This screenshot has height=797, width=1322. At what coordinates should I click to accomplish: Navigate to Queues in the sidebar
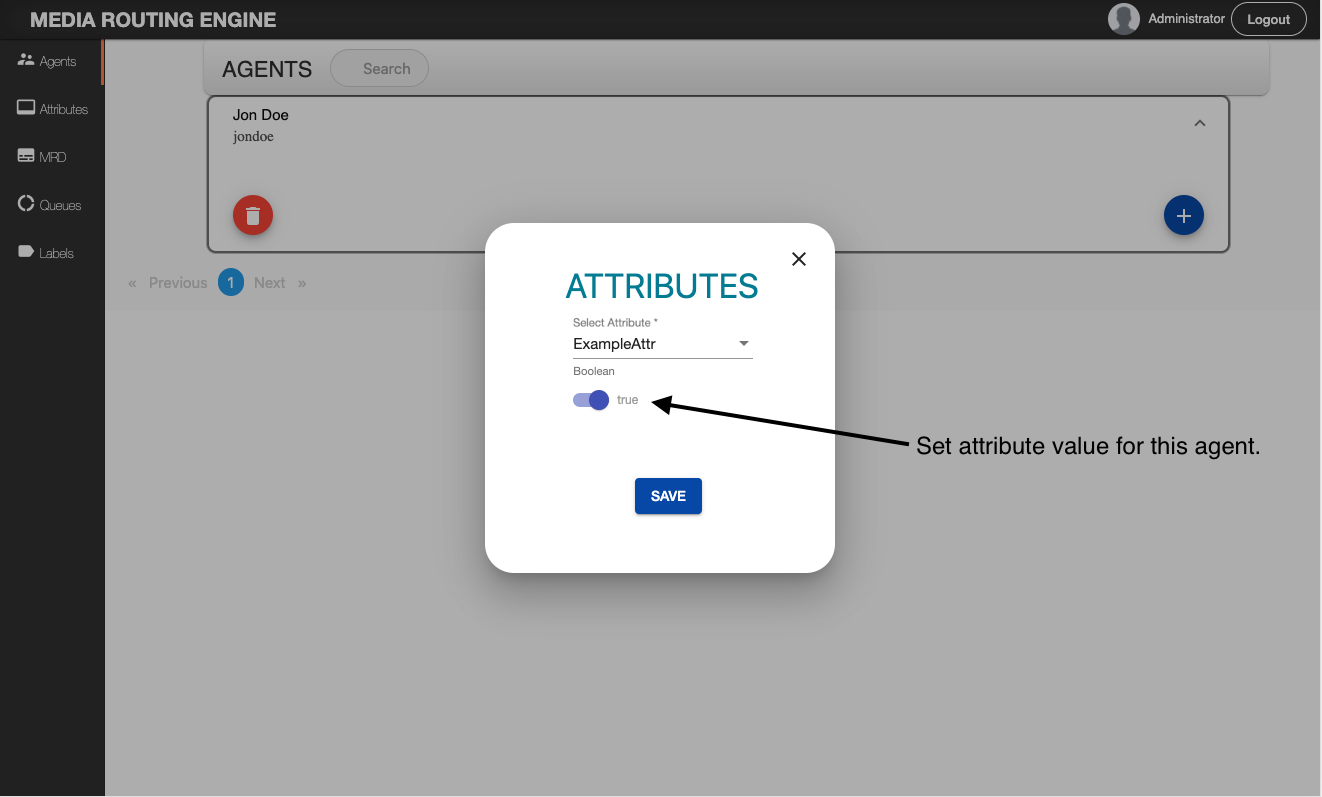click(x=49, y=205)
